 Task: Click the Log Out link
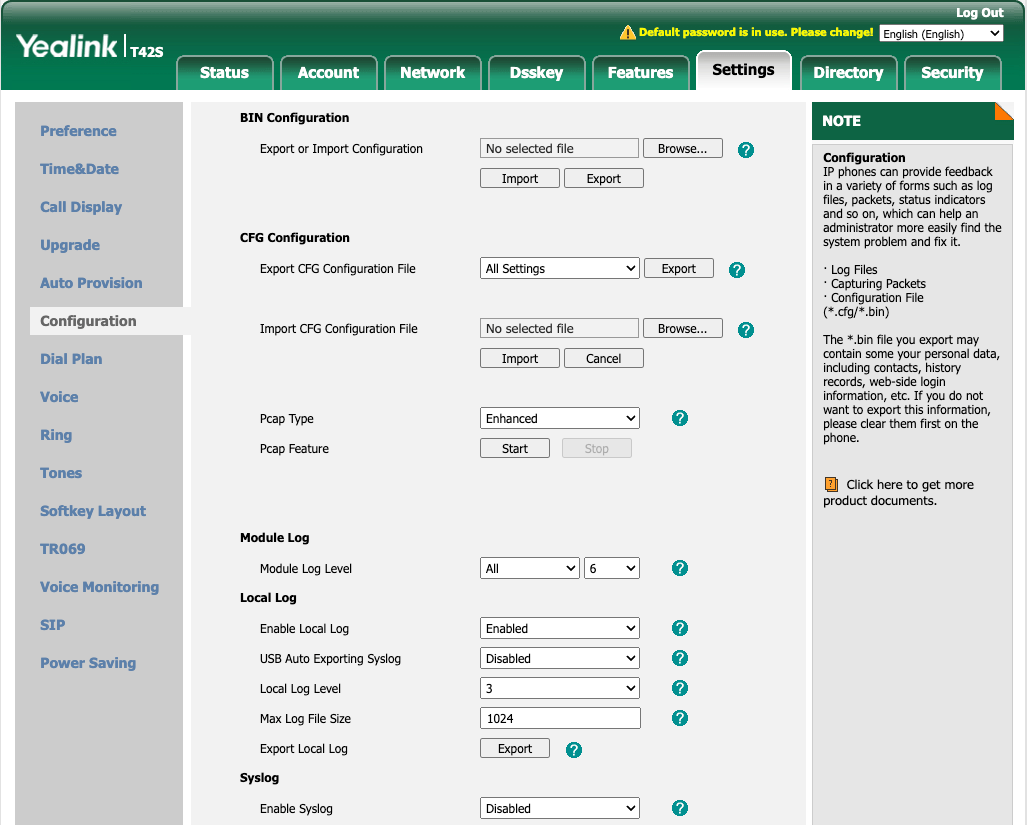pos(979,12)
